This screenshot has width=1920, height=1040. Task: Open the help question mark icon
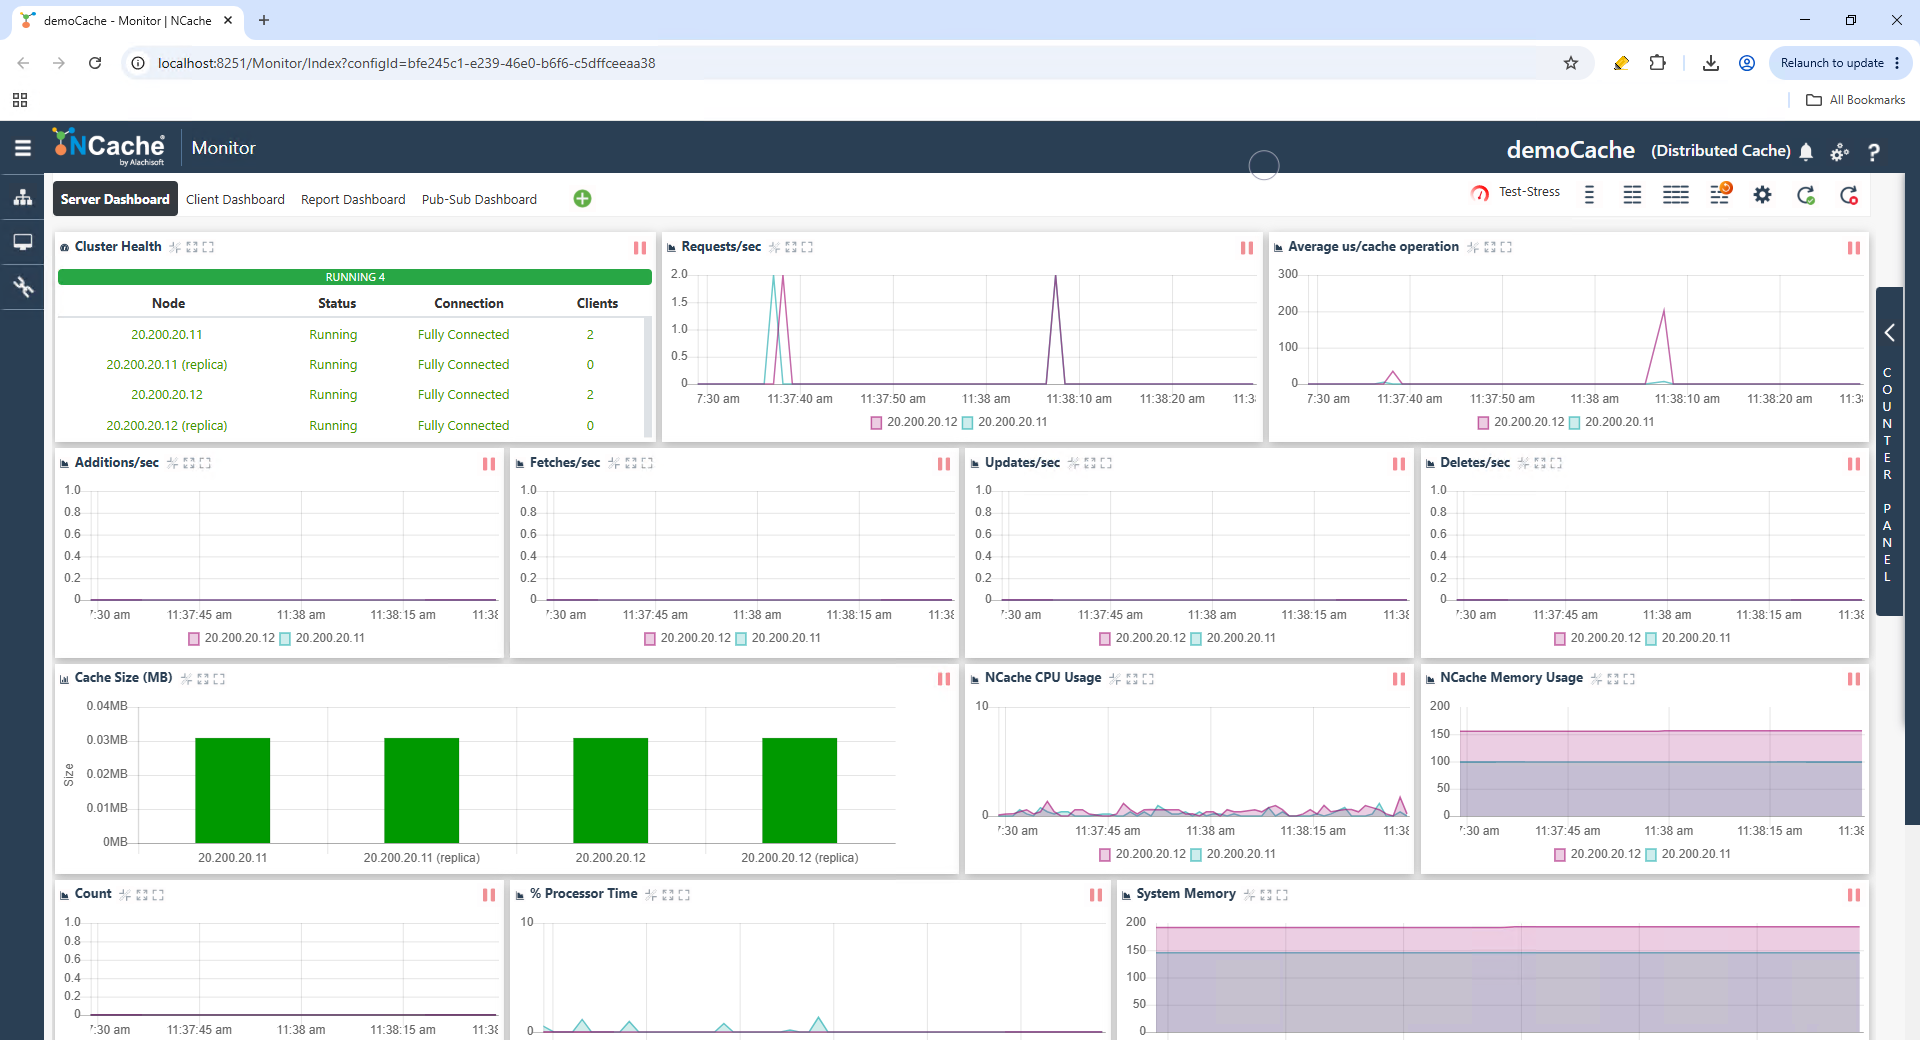(1874, 152)
